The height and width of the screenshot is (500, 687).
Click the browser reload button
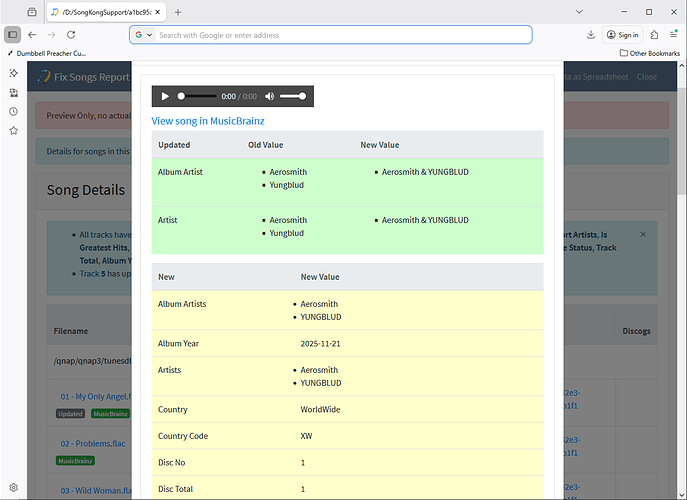pyautogui.click(x=71, y=35)
